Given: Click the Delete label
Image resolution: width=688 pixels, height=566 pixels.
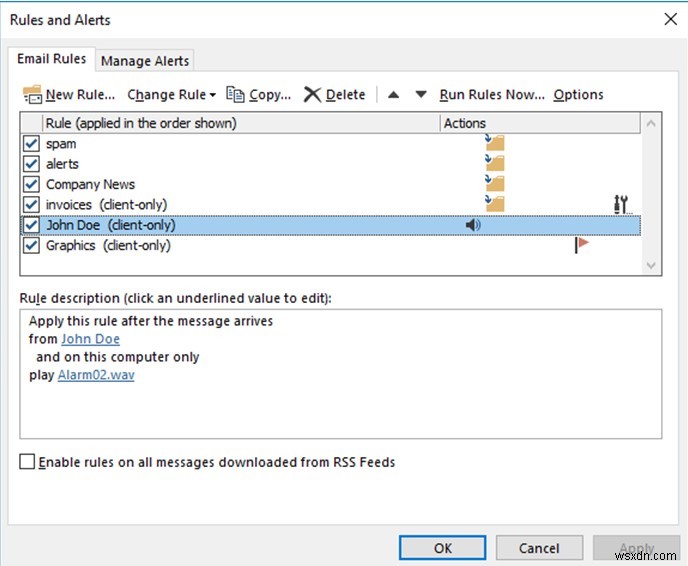Looking at the screenshot, I should 345,94.
